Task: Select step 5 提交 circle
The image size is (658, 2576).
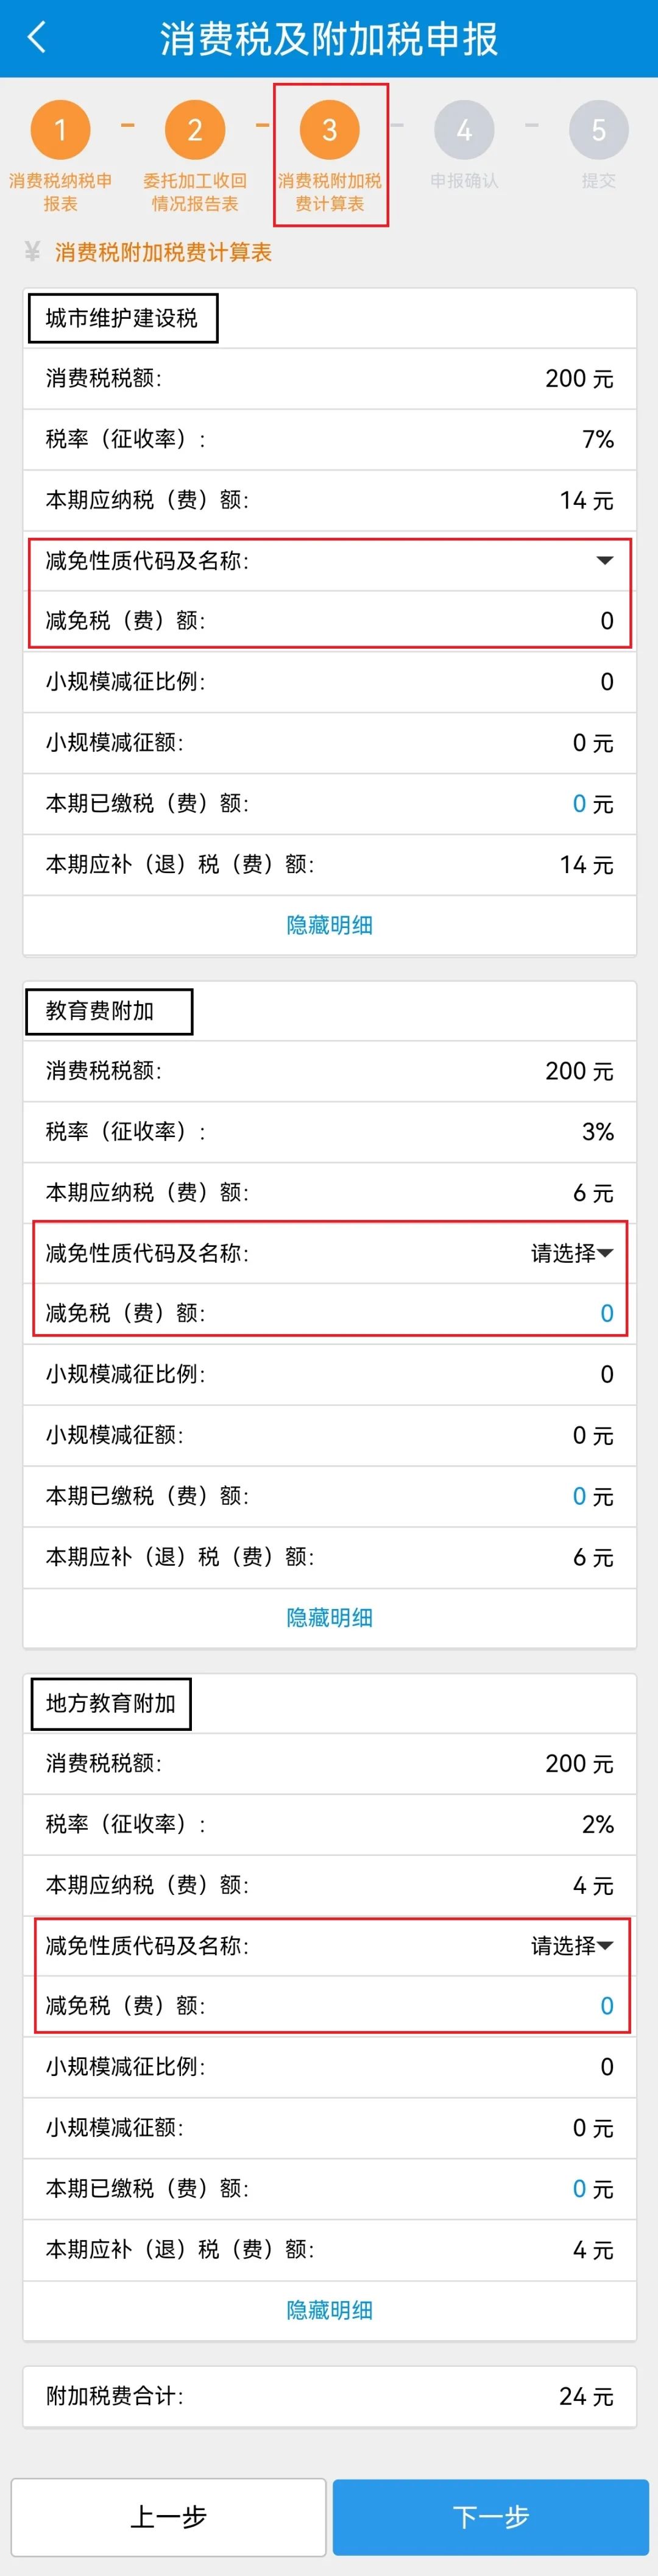Action: (598, 130)
